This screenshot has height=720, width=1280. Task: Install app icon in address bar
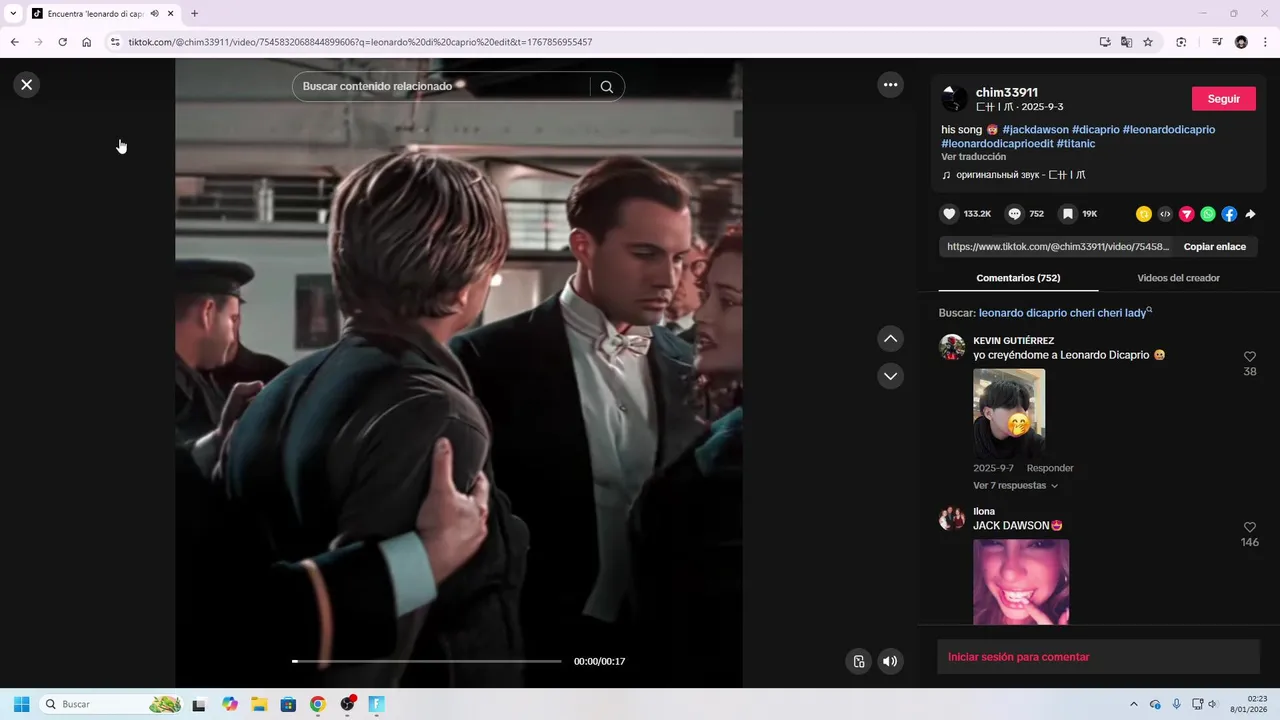tap(1105, 42)
